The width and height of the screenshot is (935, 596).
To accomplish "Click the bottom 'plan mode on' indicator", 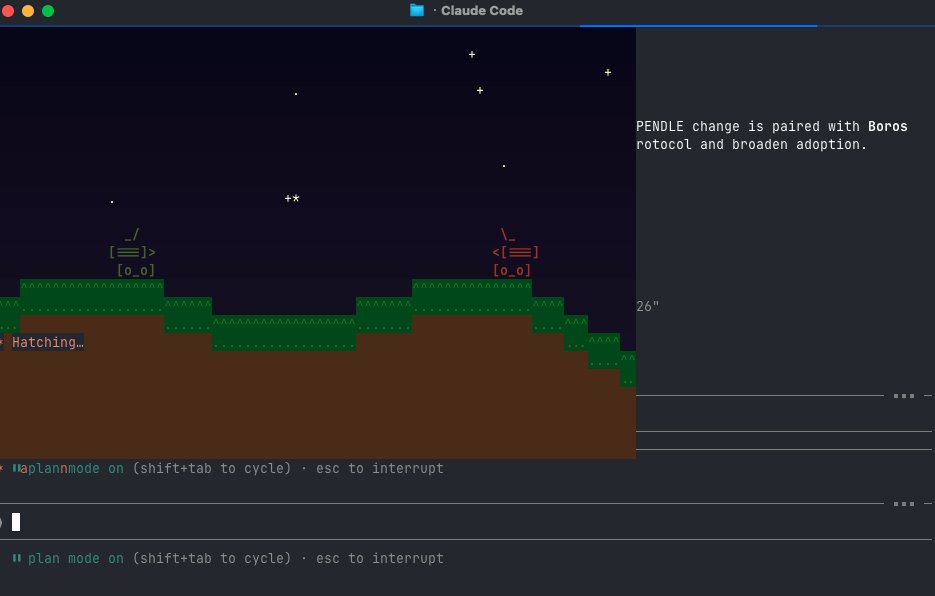I will (x=76, y=558).
